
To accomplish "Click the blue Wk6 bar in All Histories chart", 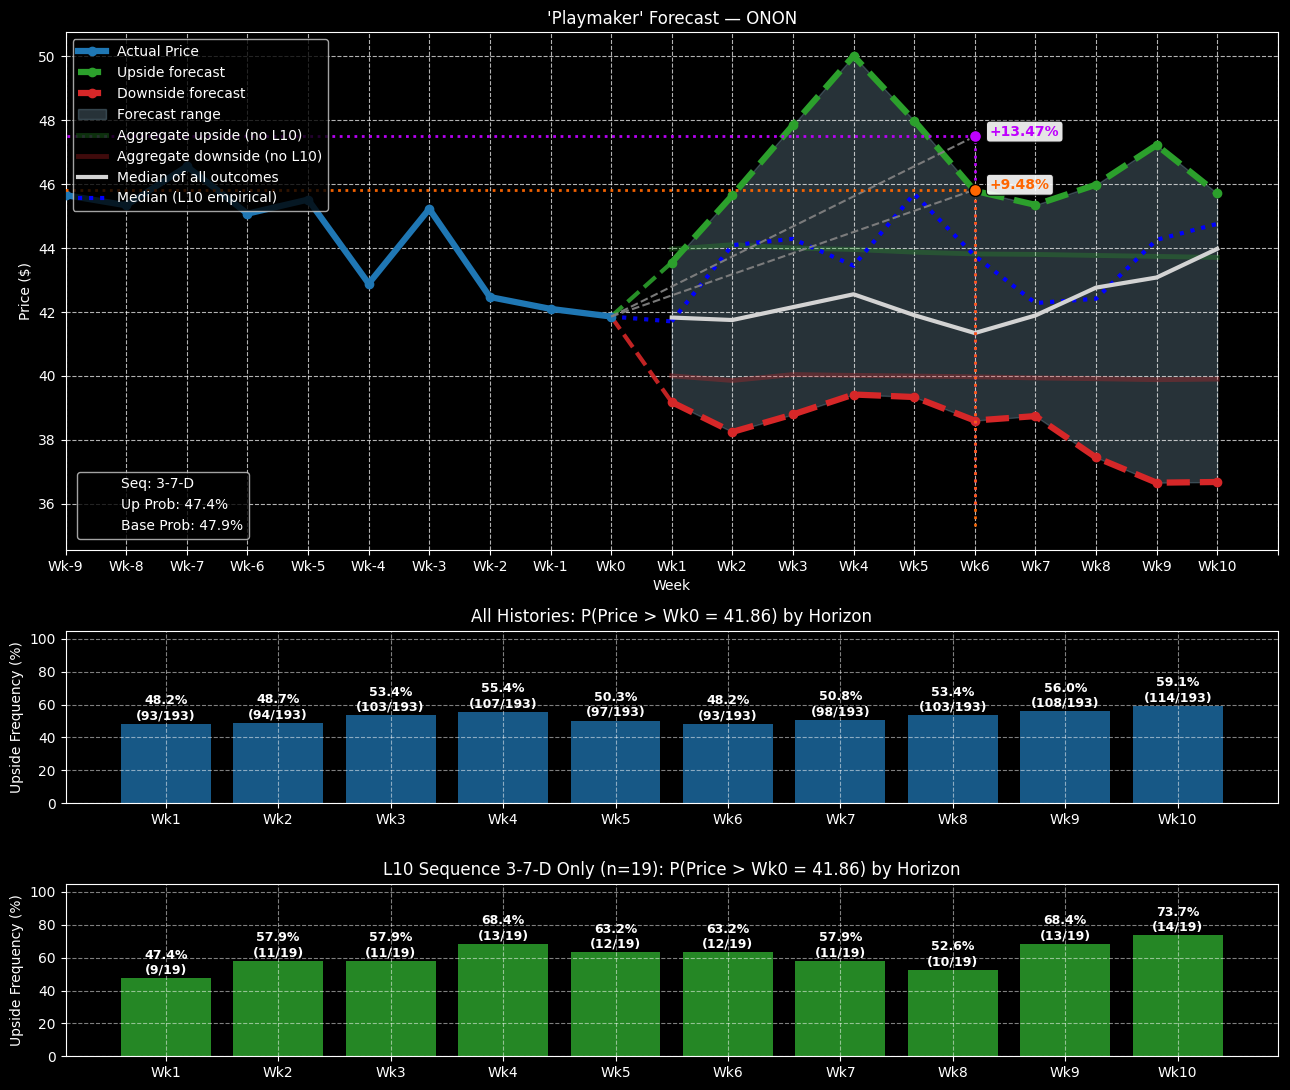I will click(x=728, y=764).
